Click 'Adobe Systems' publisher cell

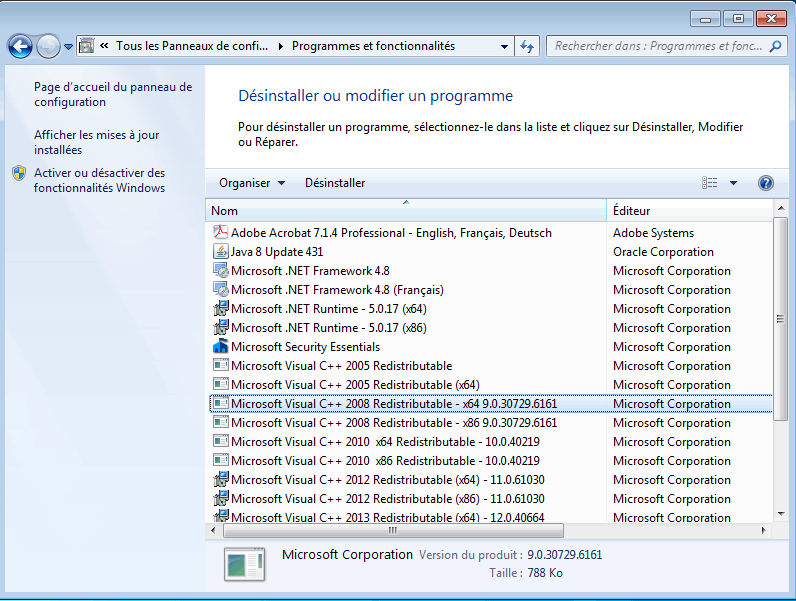pyautogui.click(x=653, y=233)
